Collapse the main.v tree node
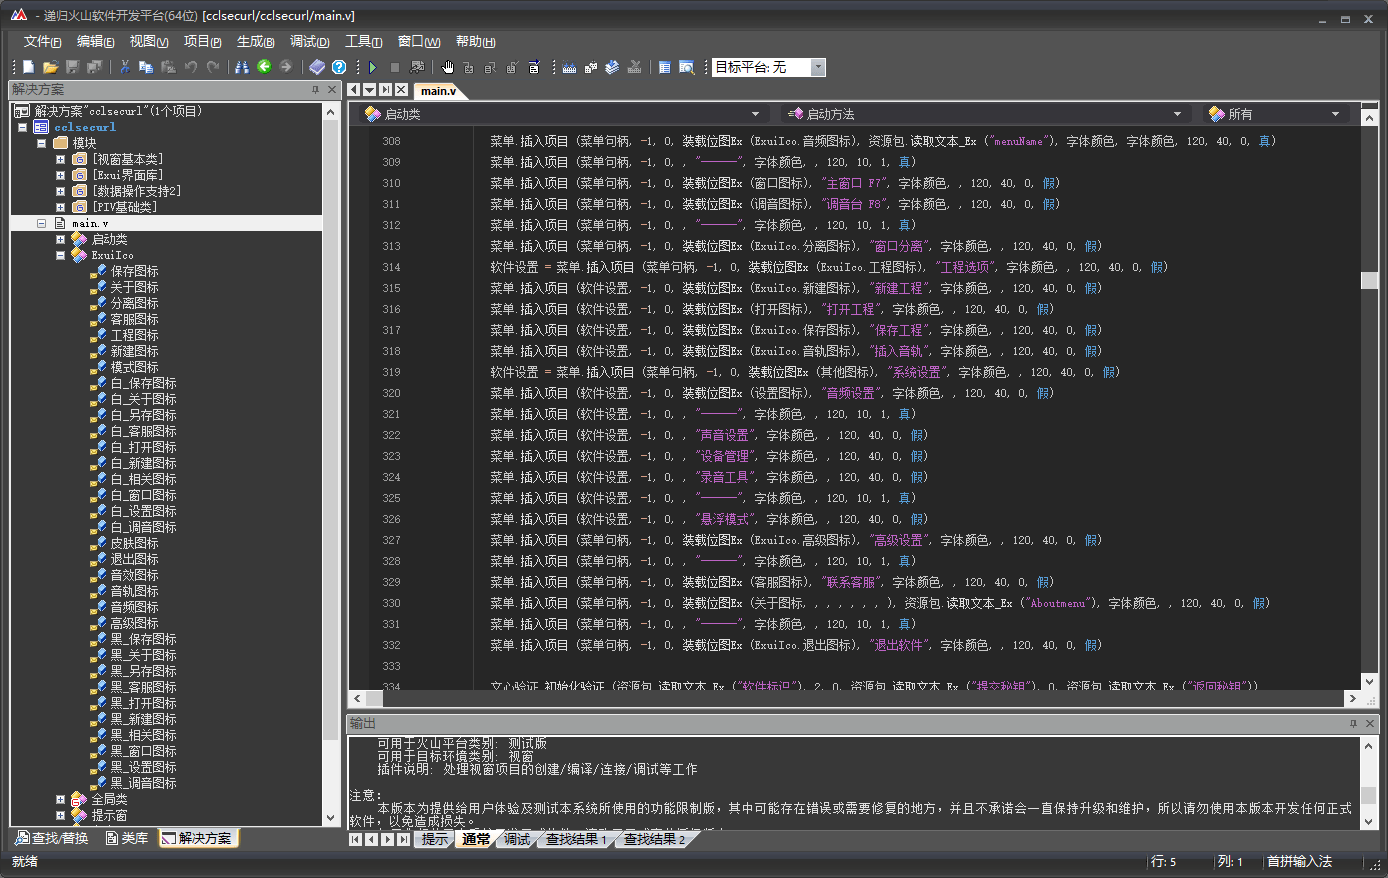This screenshot has height=878, width=1388. coord(41,223)
